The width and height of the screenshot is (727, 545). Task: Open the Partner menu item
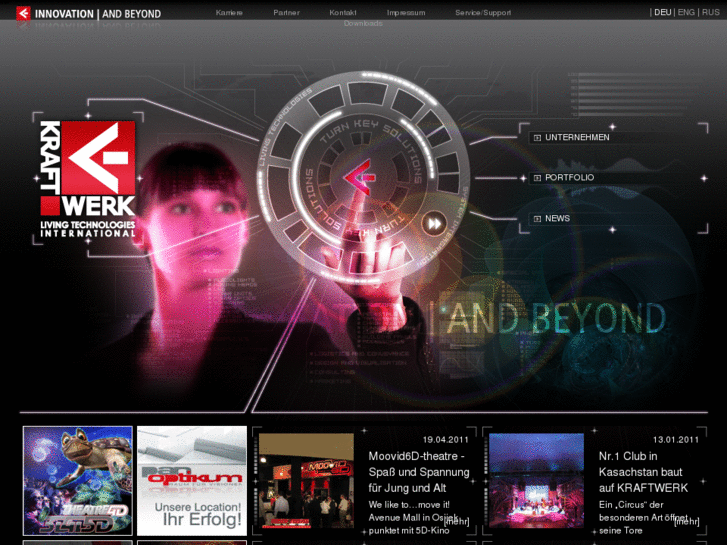coord(286,13)
